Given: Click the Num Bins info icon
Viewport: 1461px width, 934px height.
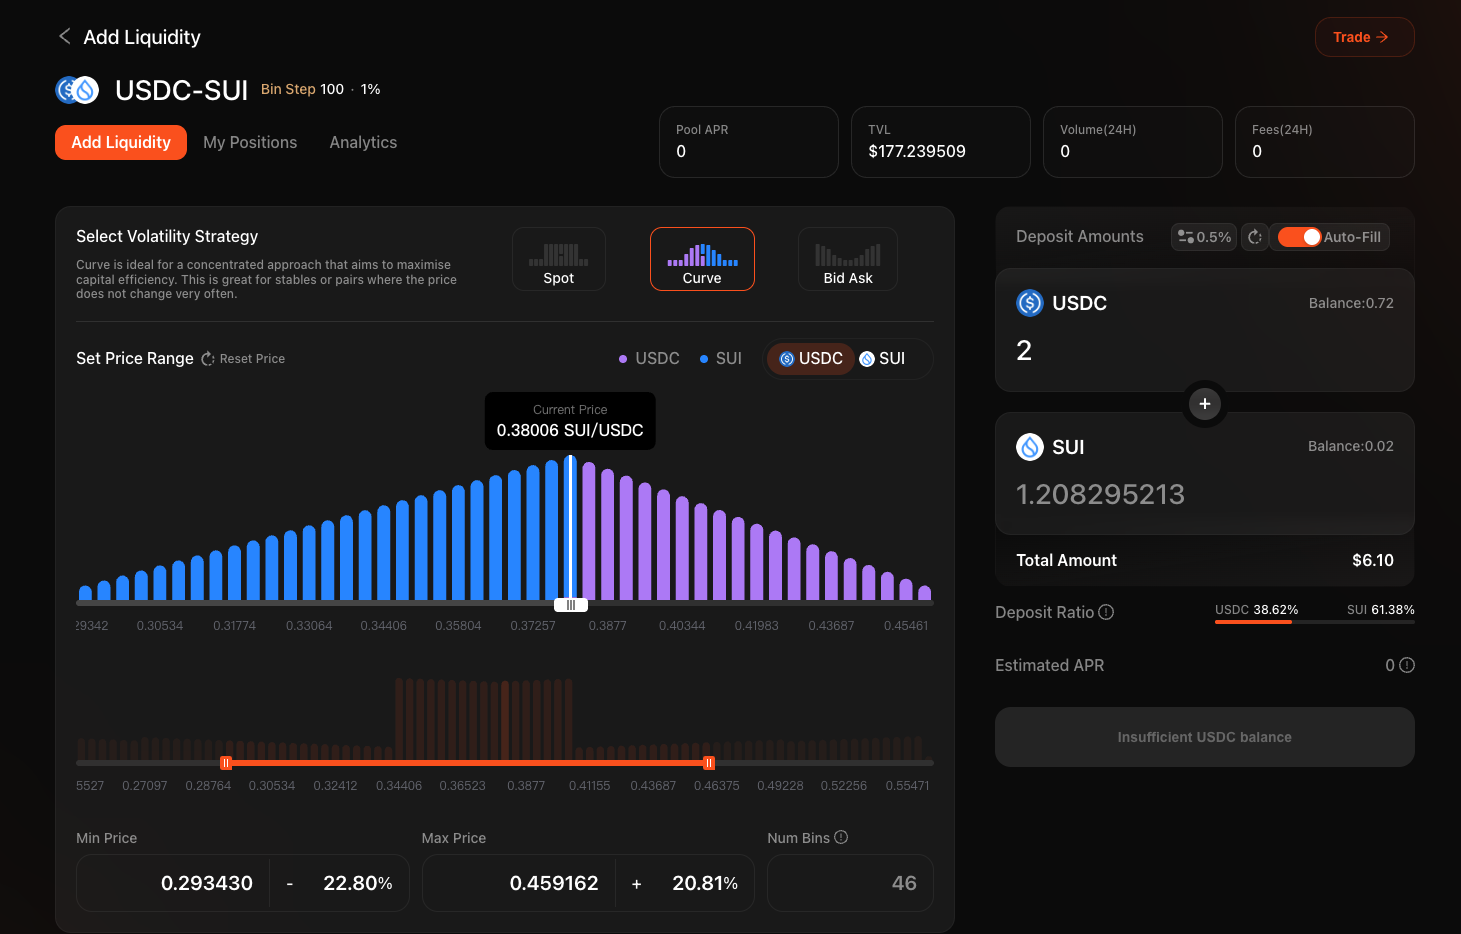Looking at the screenshot, I should click(841, 837).
